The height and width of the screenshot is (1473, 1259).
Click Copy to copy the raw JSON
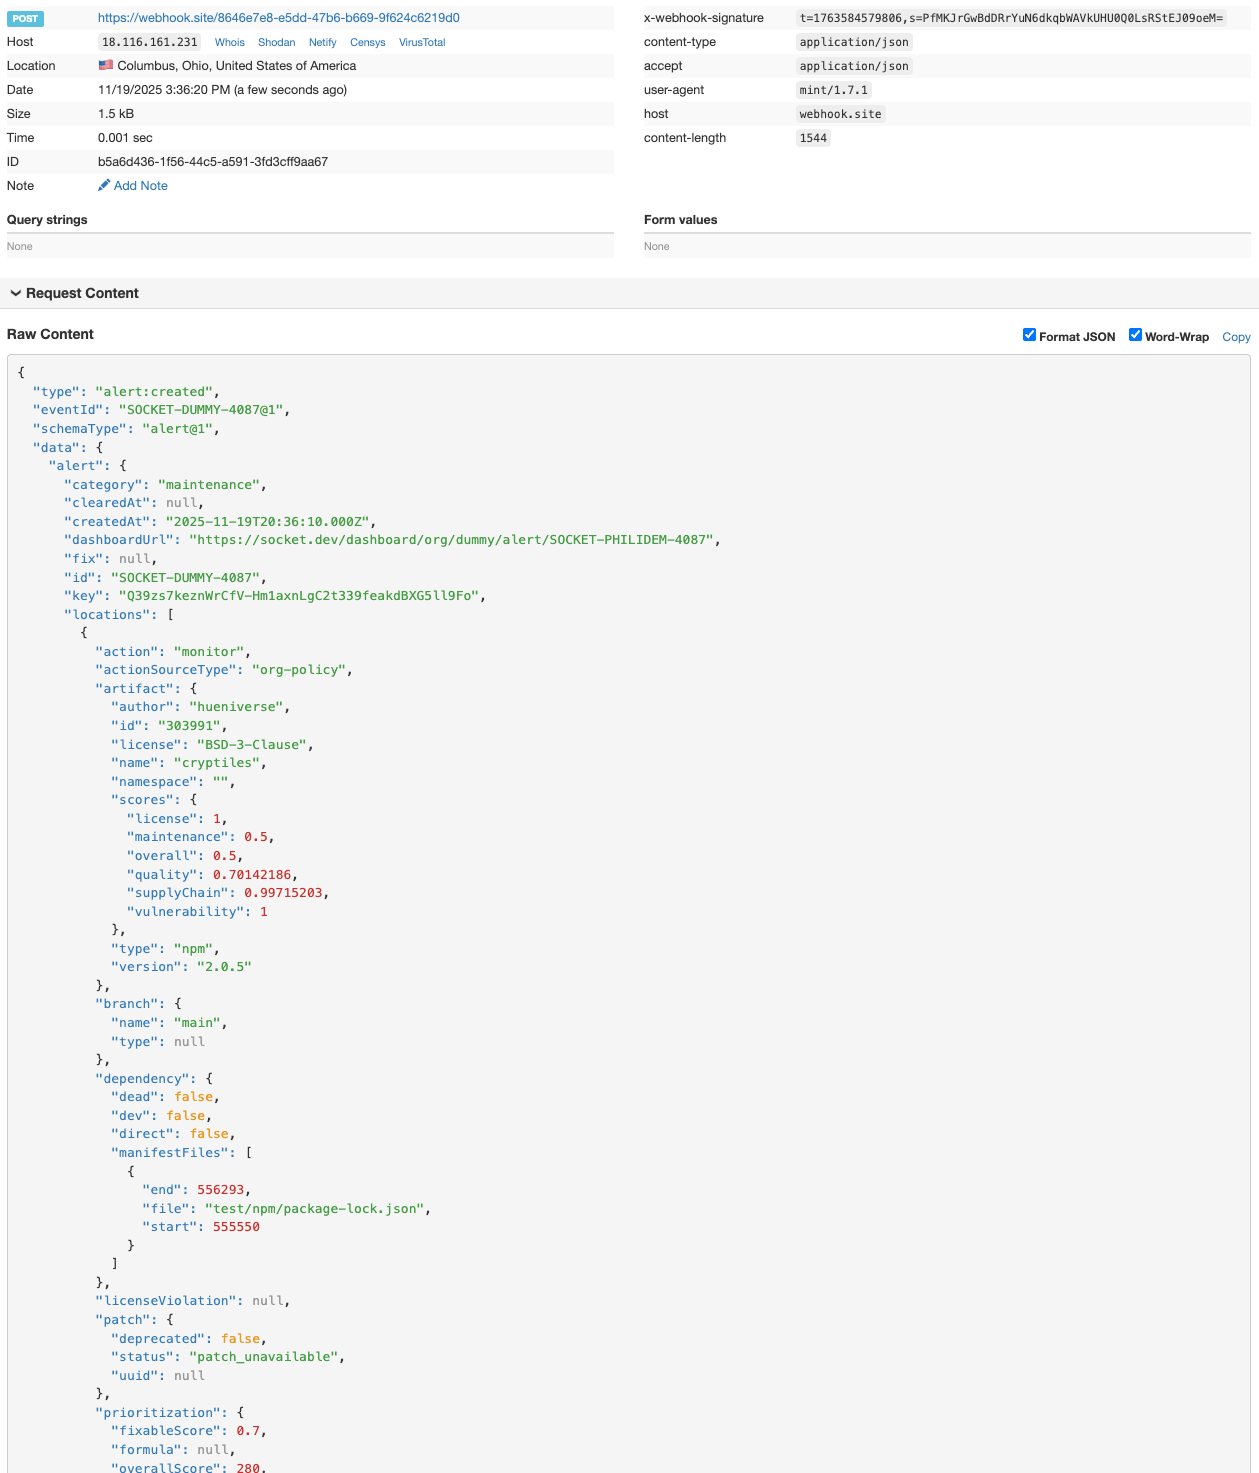(1236, 337)
